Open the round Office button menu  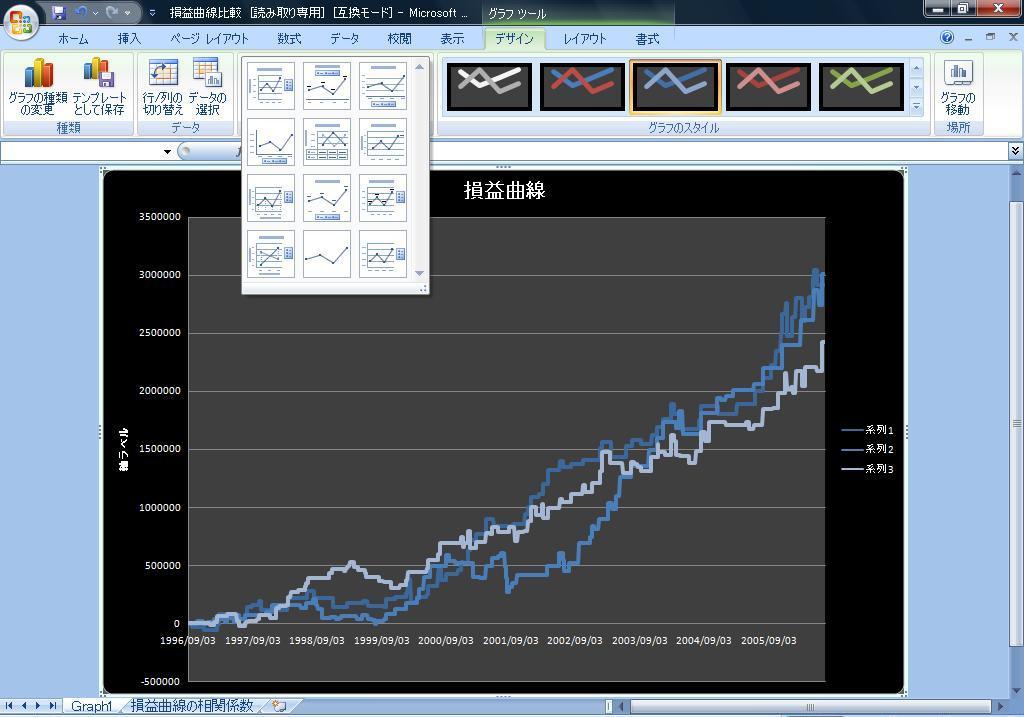(20, 20)
